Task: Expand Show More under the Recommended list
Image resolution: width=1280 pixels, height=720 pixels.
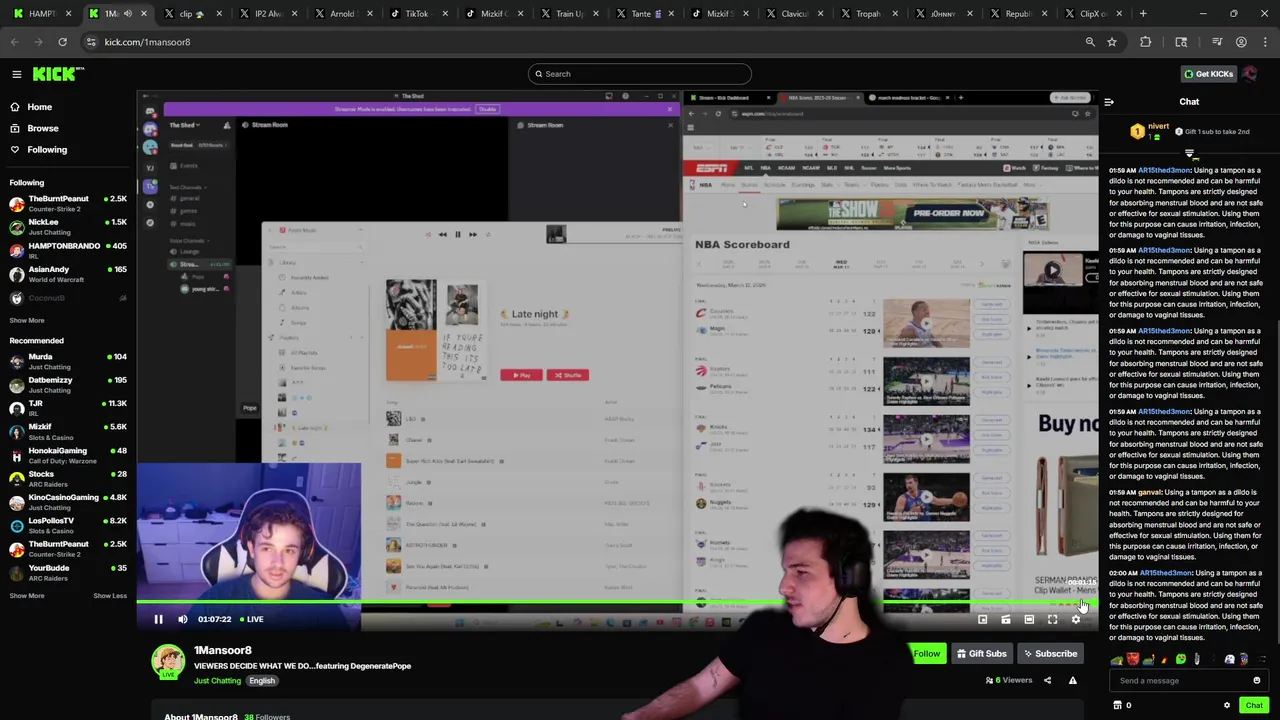Action: pyautogui.click(x=27, y=596)
